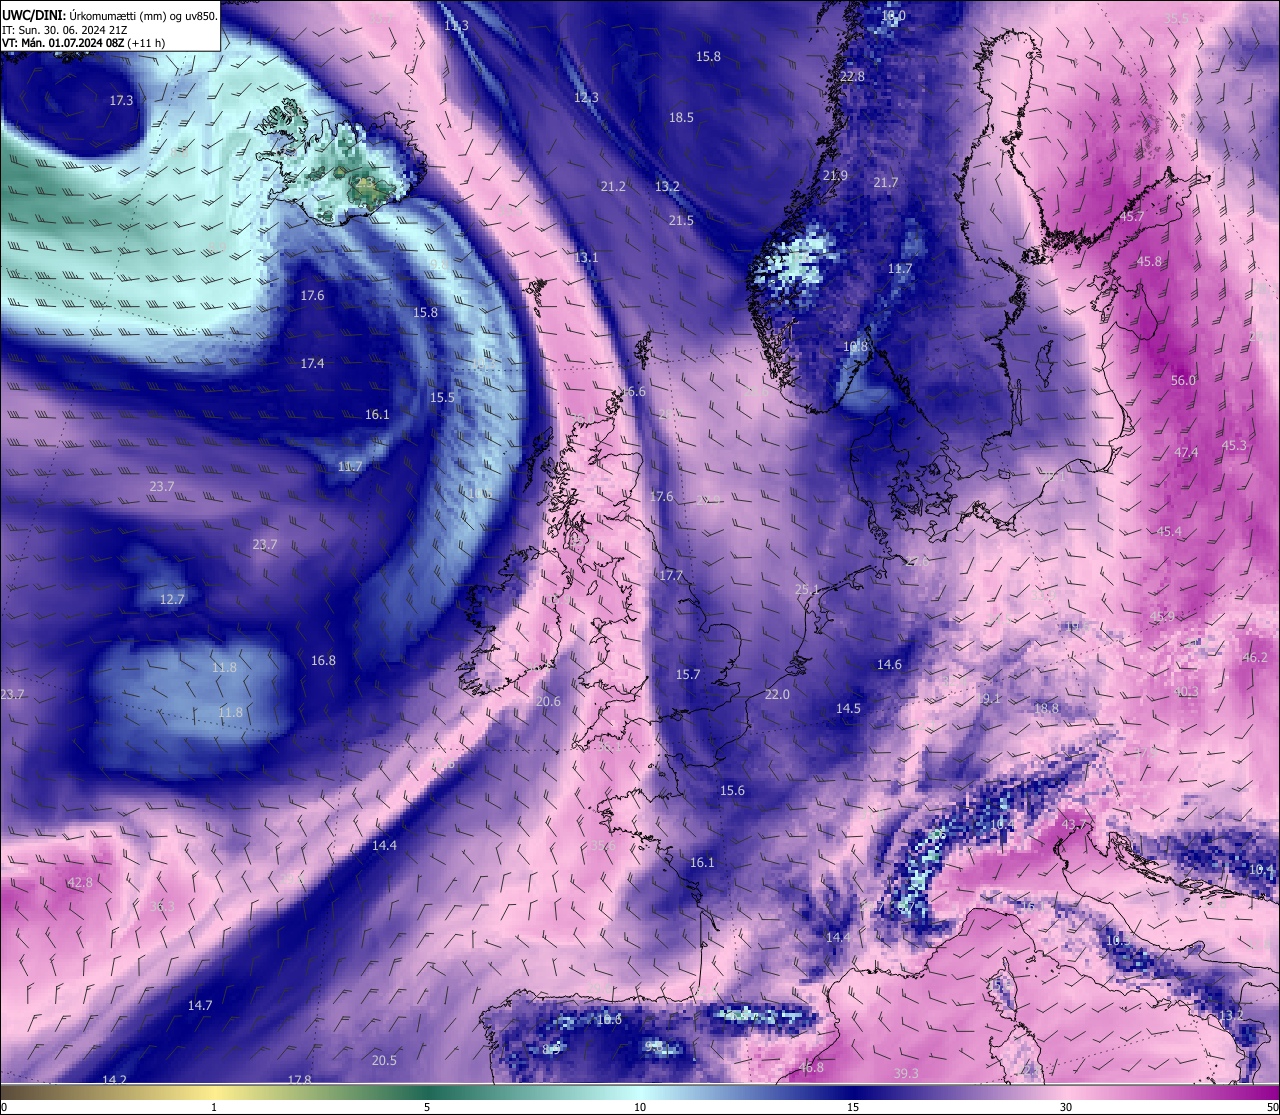Click the 21.9 value over Norway
This screenshot has width=1280, height=1115.
point(835,176)
